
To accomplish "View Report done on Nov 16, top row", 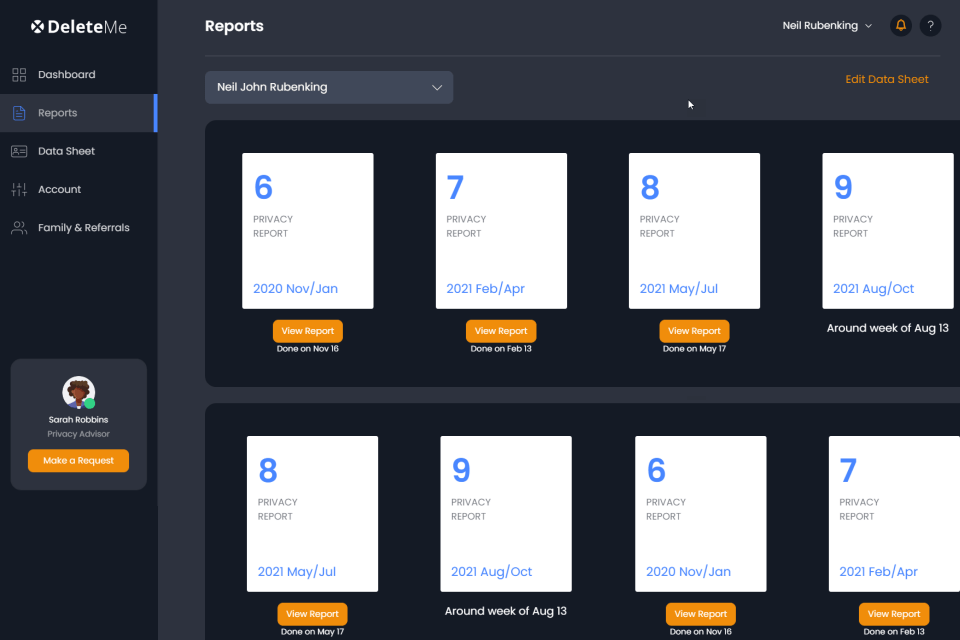I will pyautogui.click(x=307, y=331).
